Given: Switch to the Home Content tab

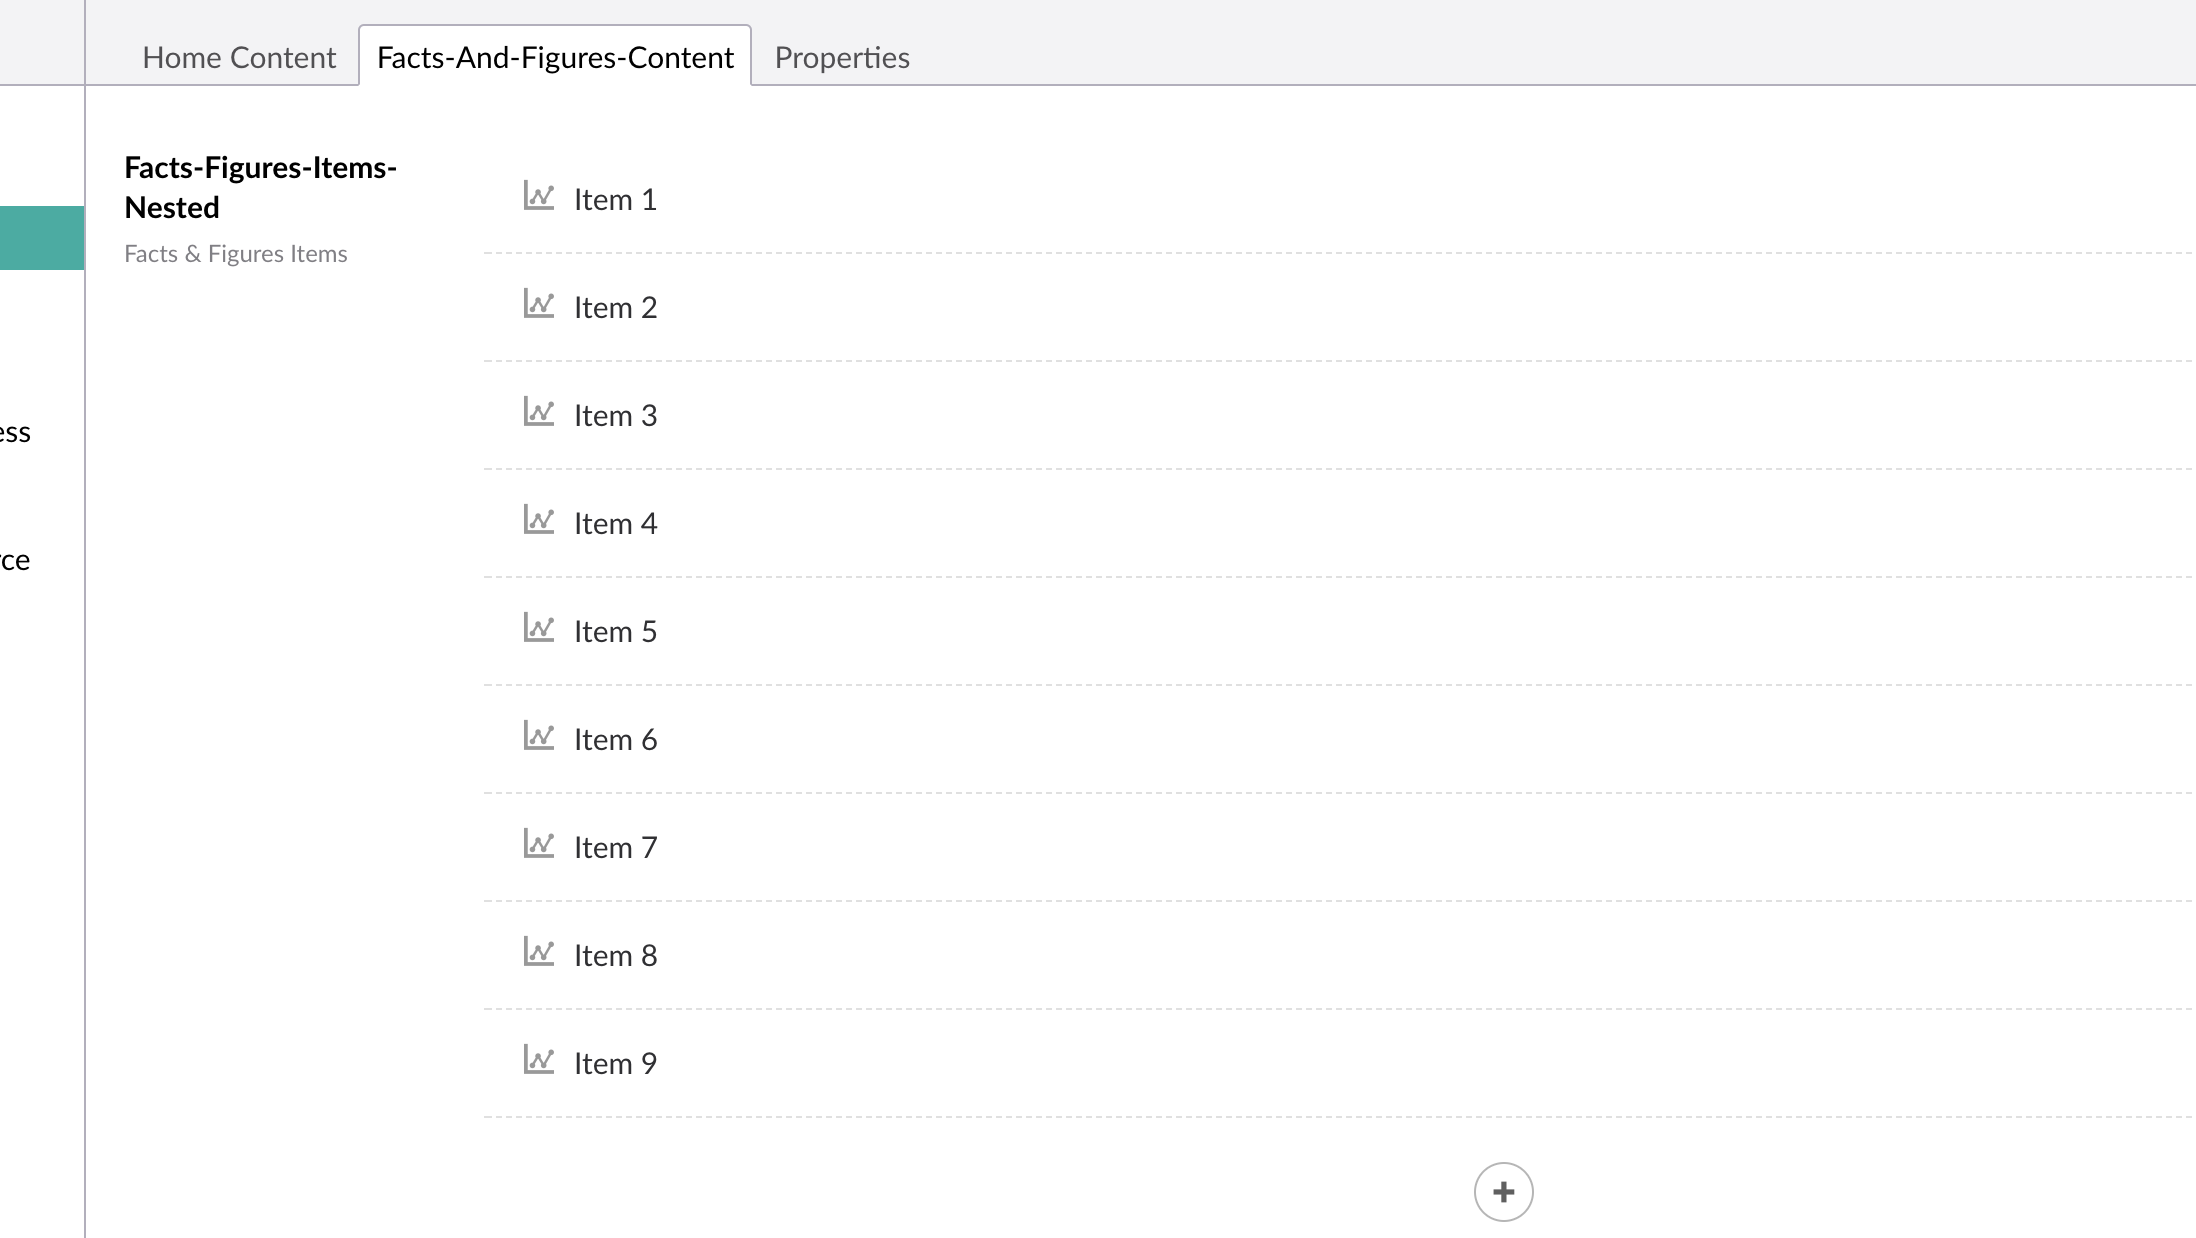Looking at the screenshot, I should pyautogui.click(x=239, y=57).
